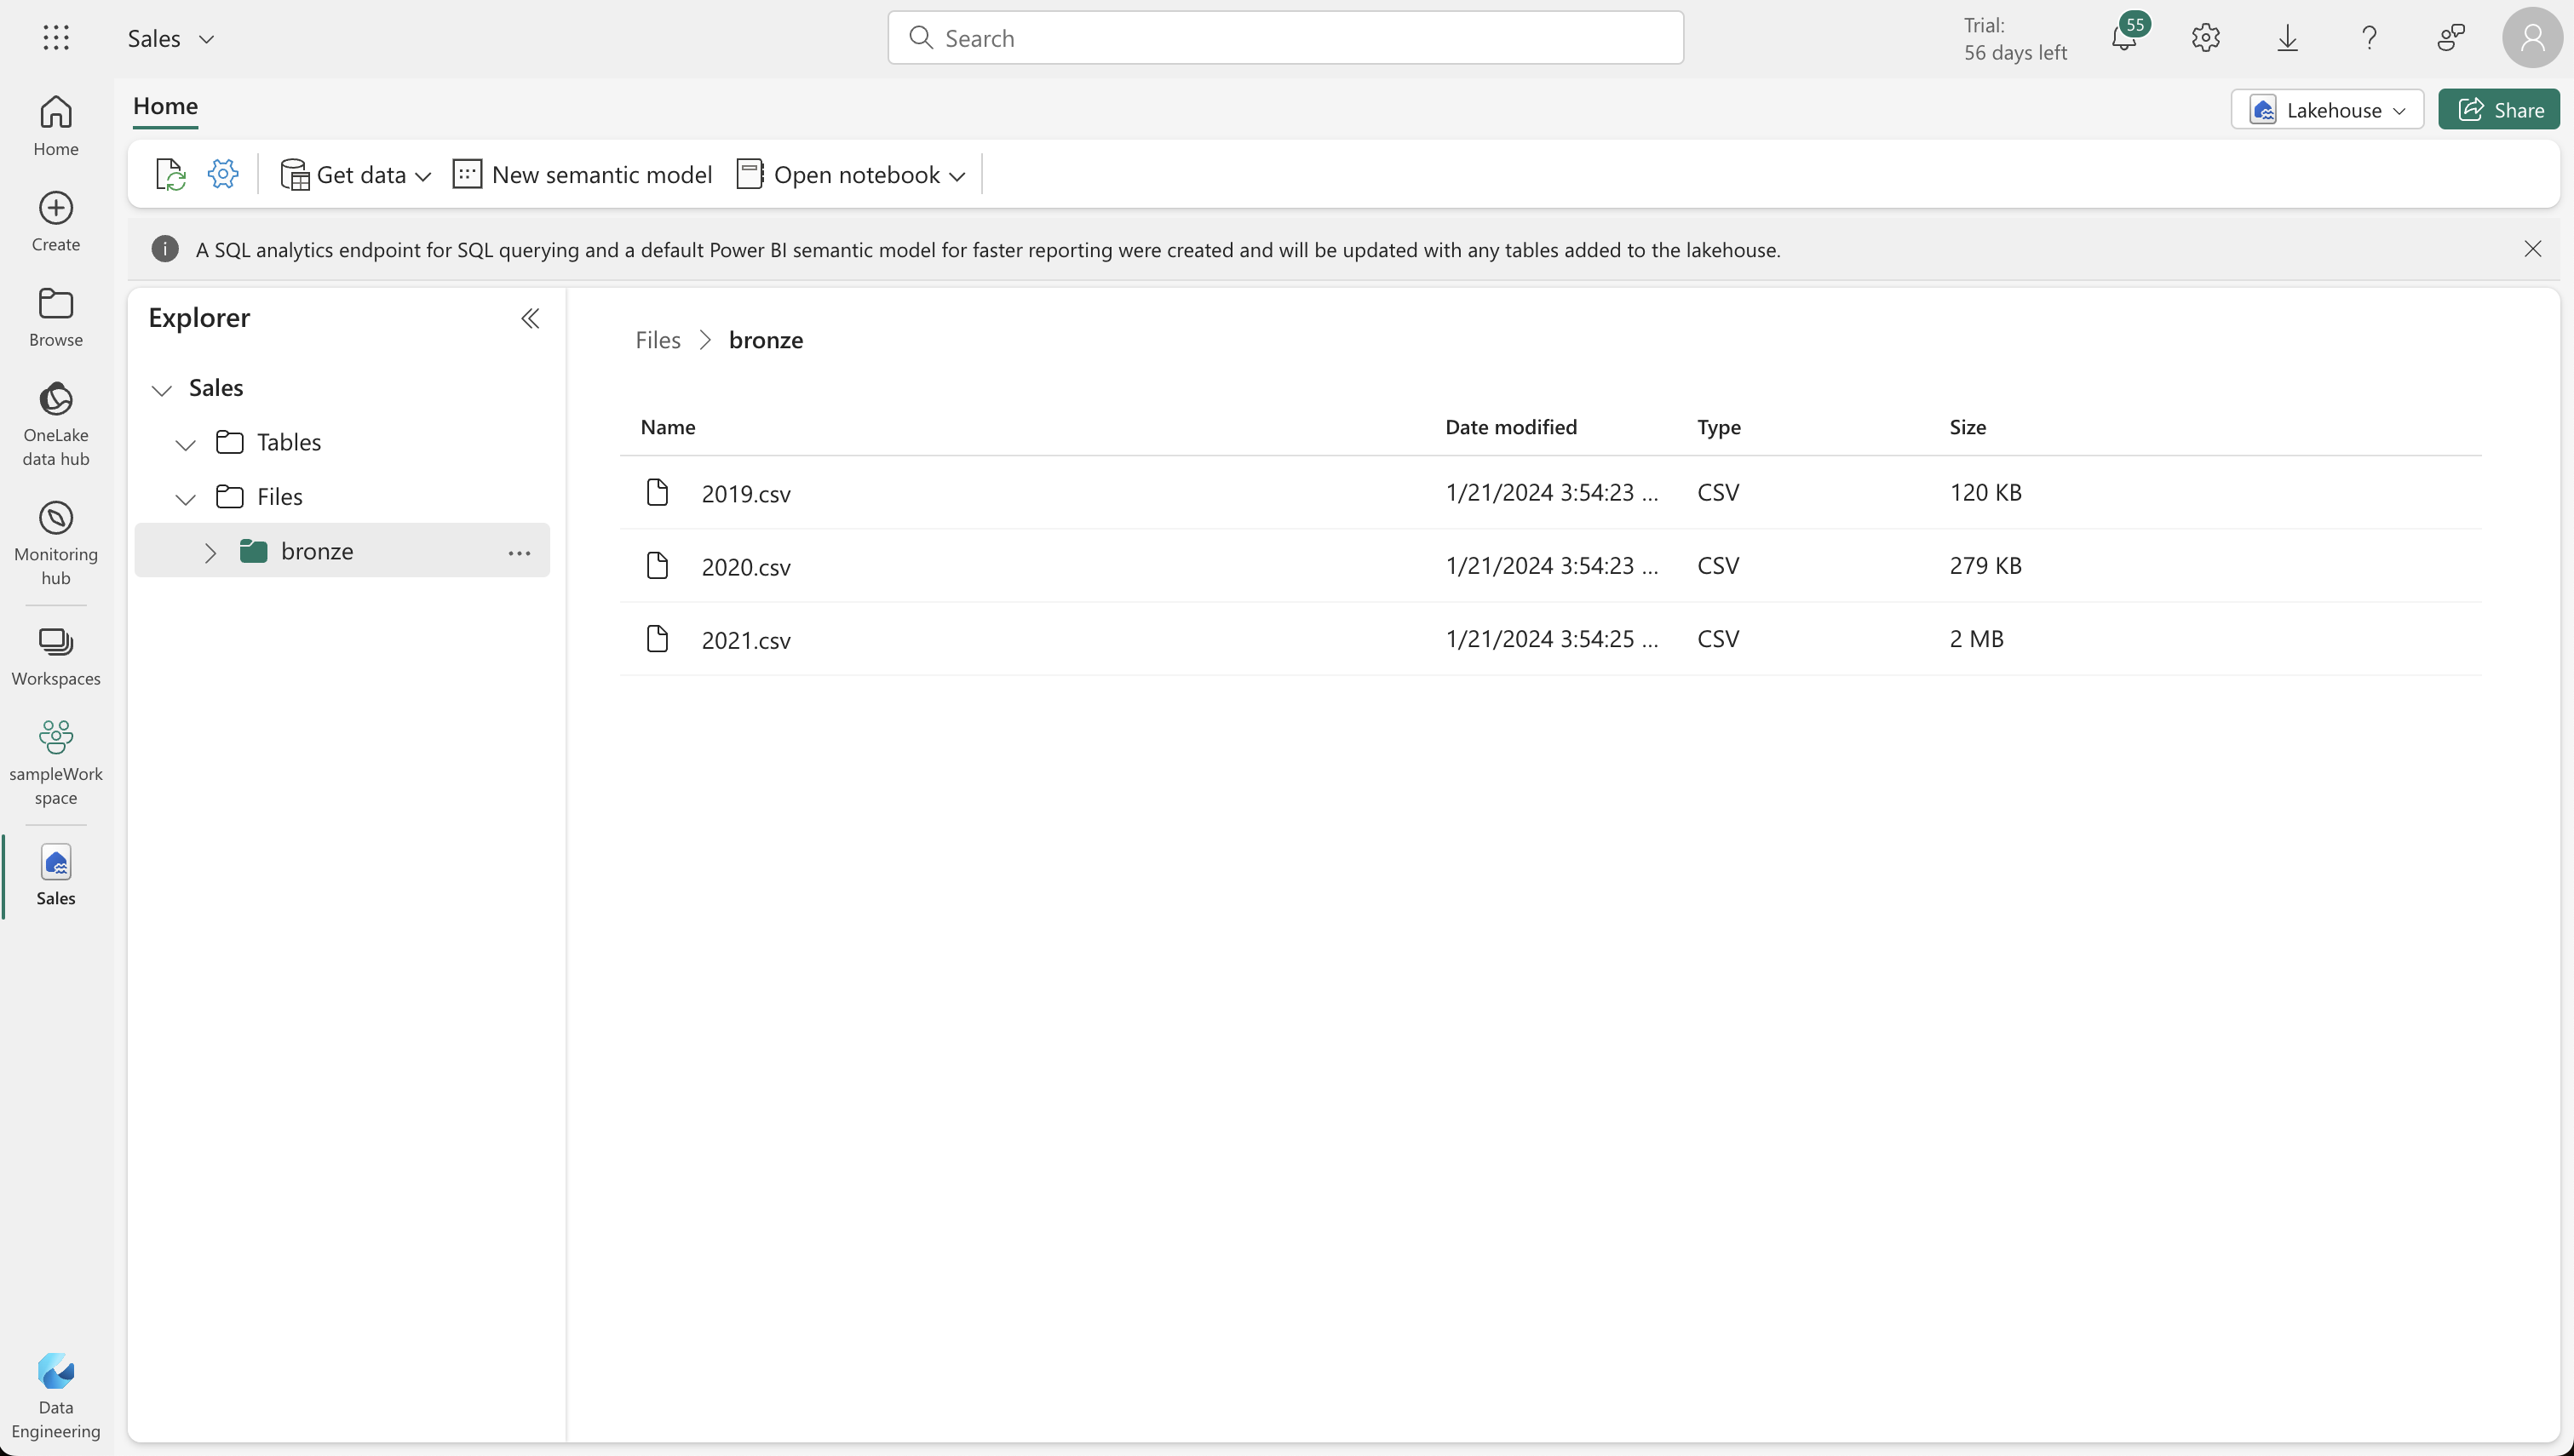This screenshot has height=1456, width=2574.
Task: Click the file icon beside 2020.csv
Action: pos(657,565)
